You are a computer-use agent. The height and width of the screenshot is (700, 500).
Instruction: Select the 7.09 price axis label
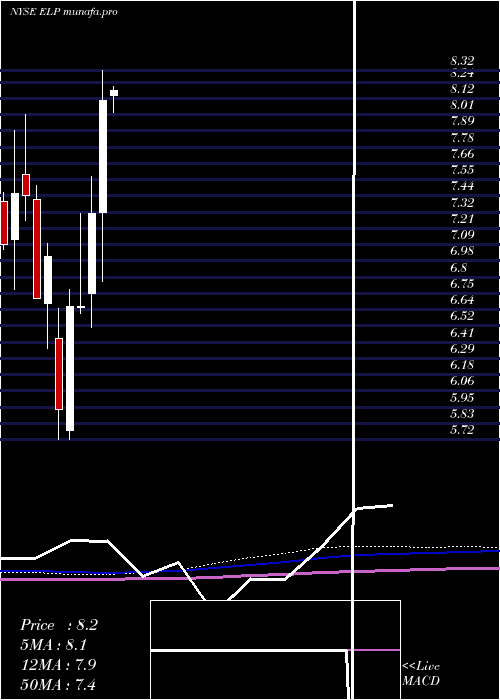[462, 235]
